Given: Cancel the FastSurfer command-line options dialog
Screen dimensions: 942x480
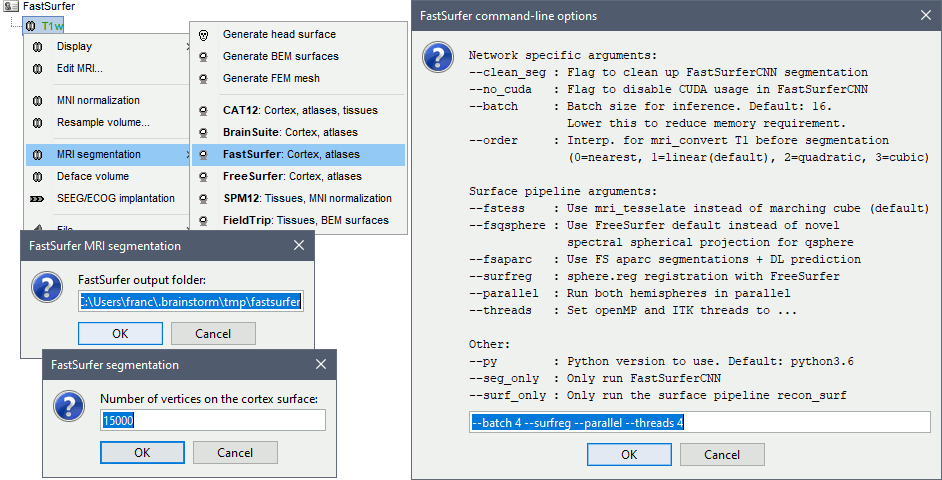Looking at the screenshot, I should 722,454.
